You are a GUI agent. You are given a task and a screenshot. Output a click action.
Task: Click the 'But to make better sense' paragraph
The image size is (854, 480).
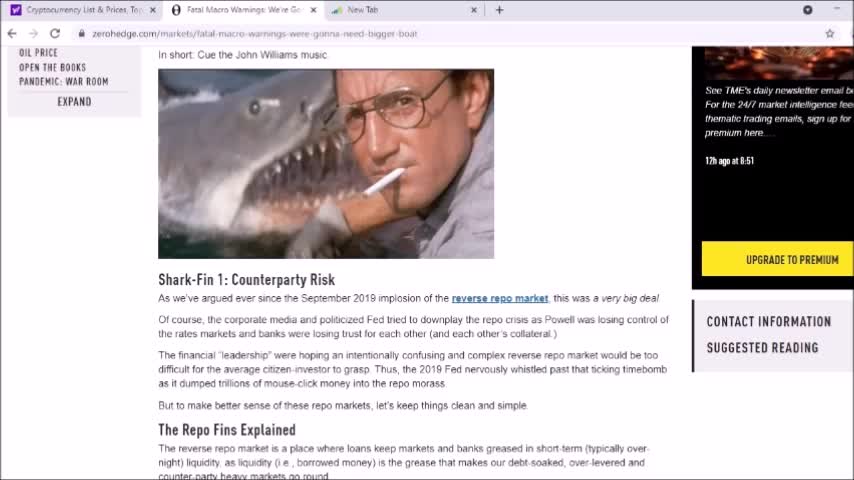coord(343,406)
